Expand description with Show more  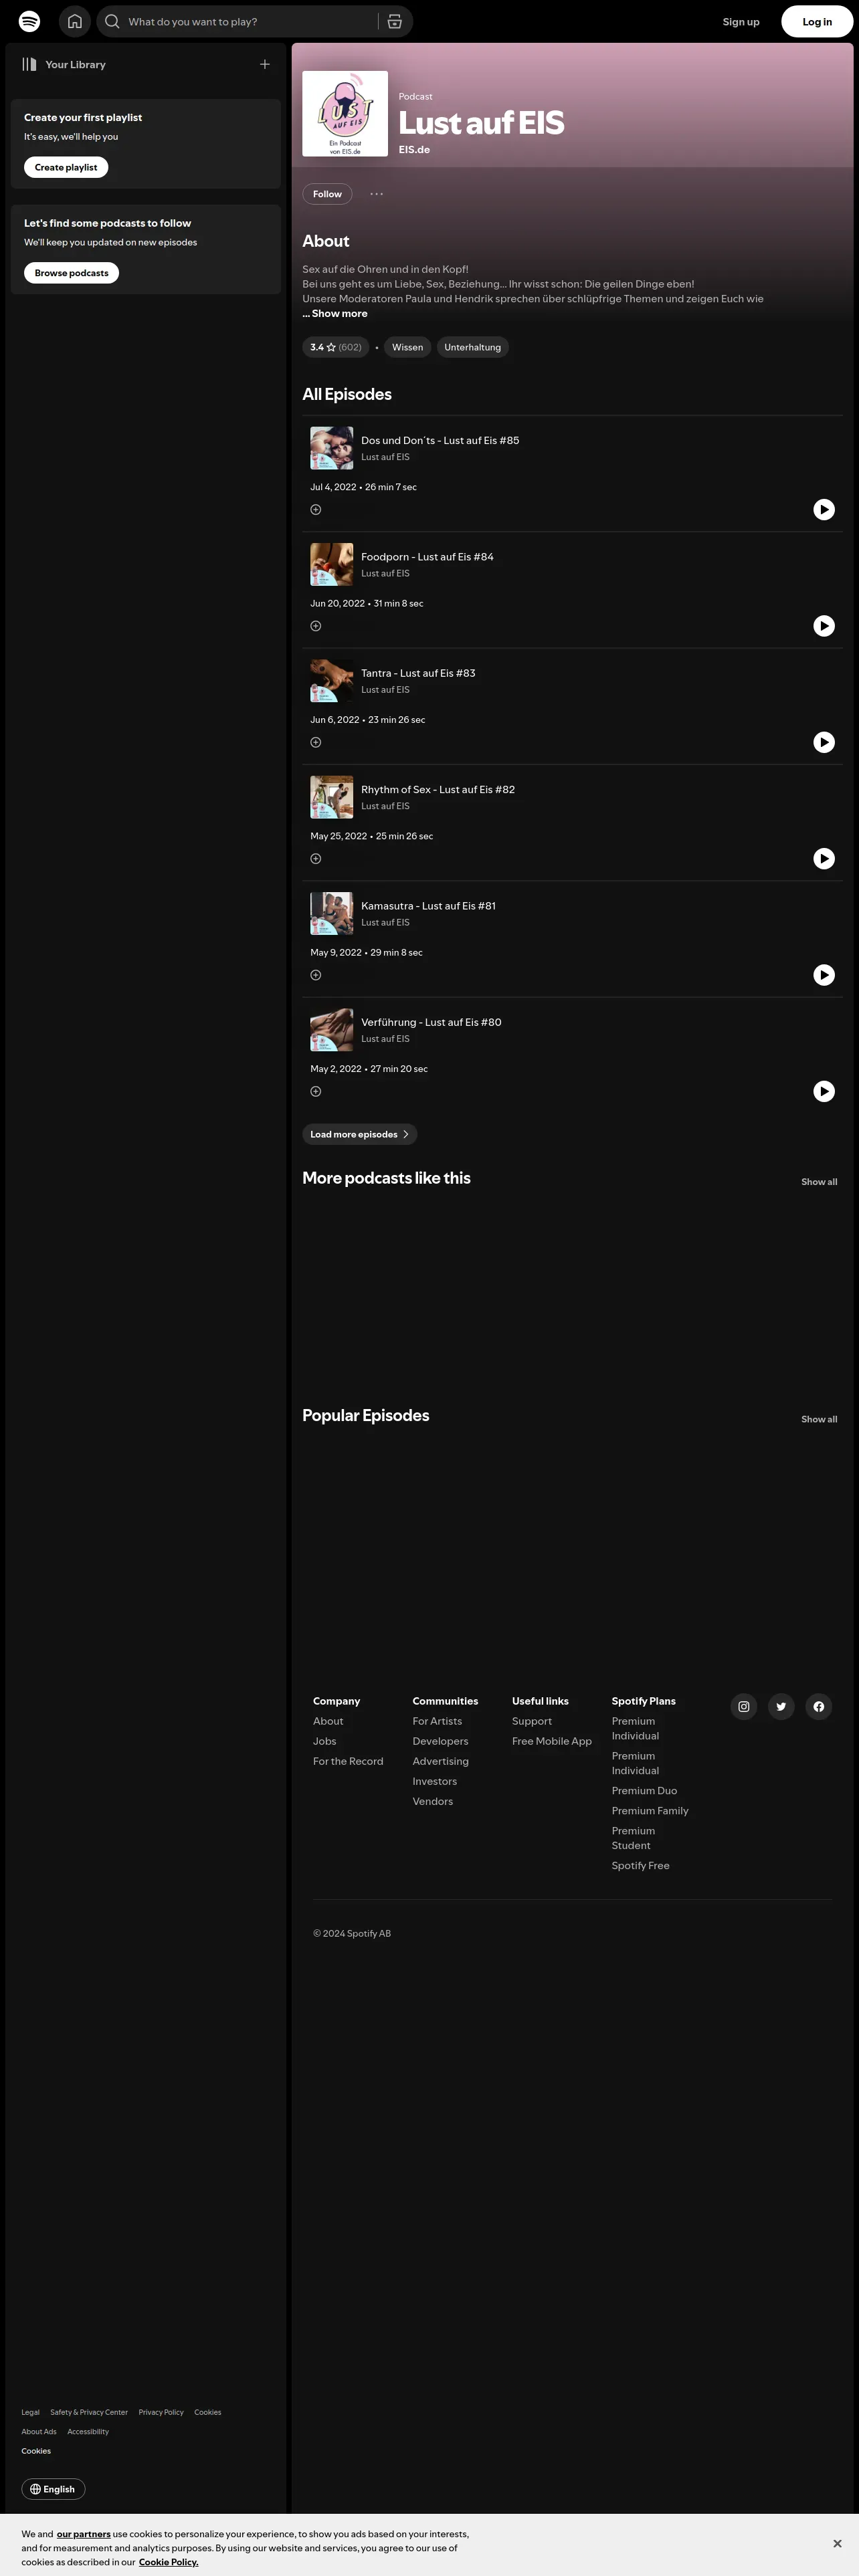pyautogui.click(x=335, y=314)
